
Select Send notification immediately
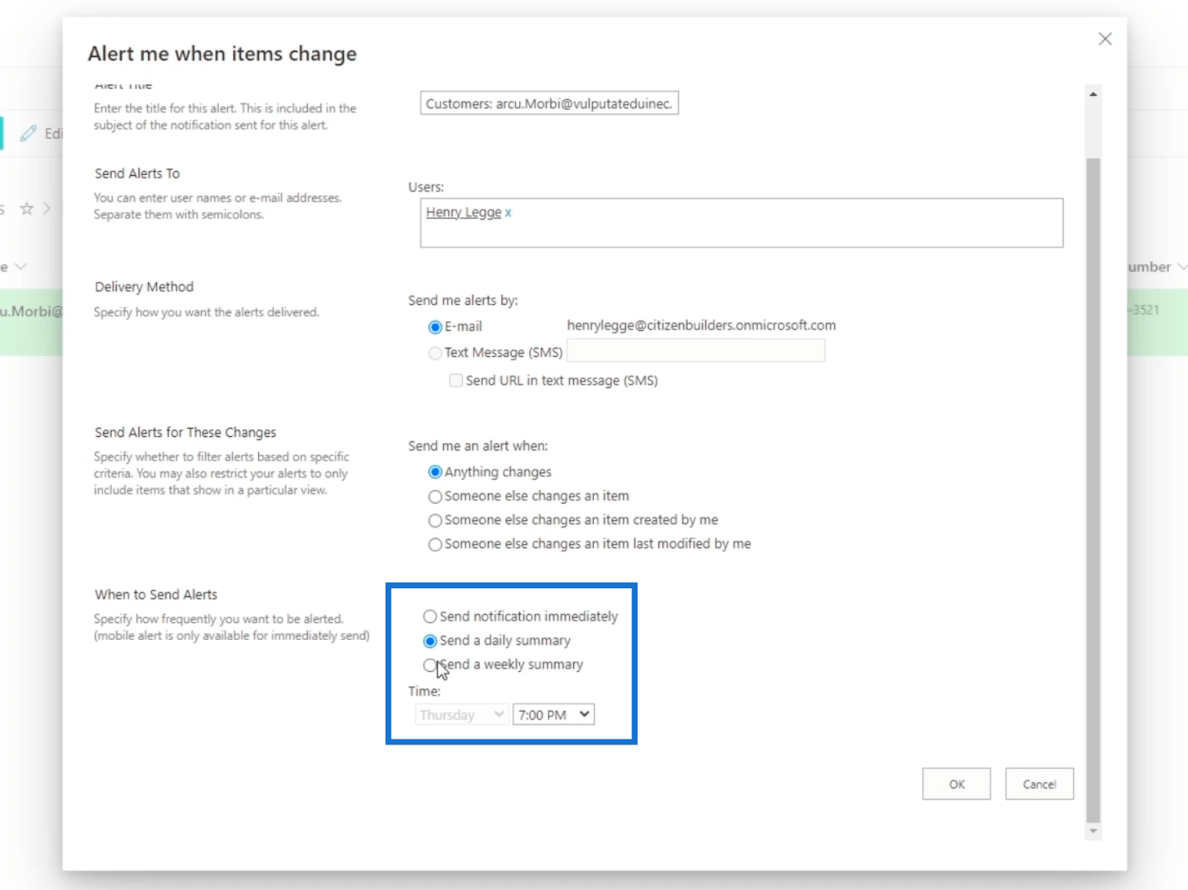[x=430, y=617]
